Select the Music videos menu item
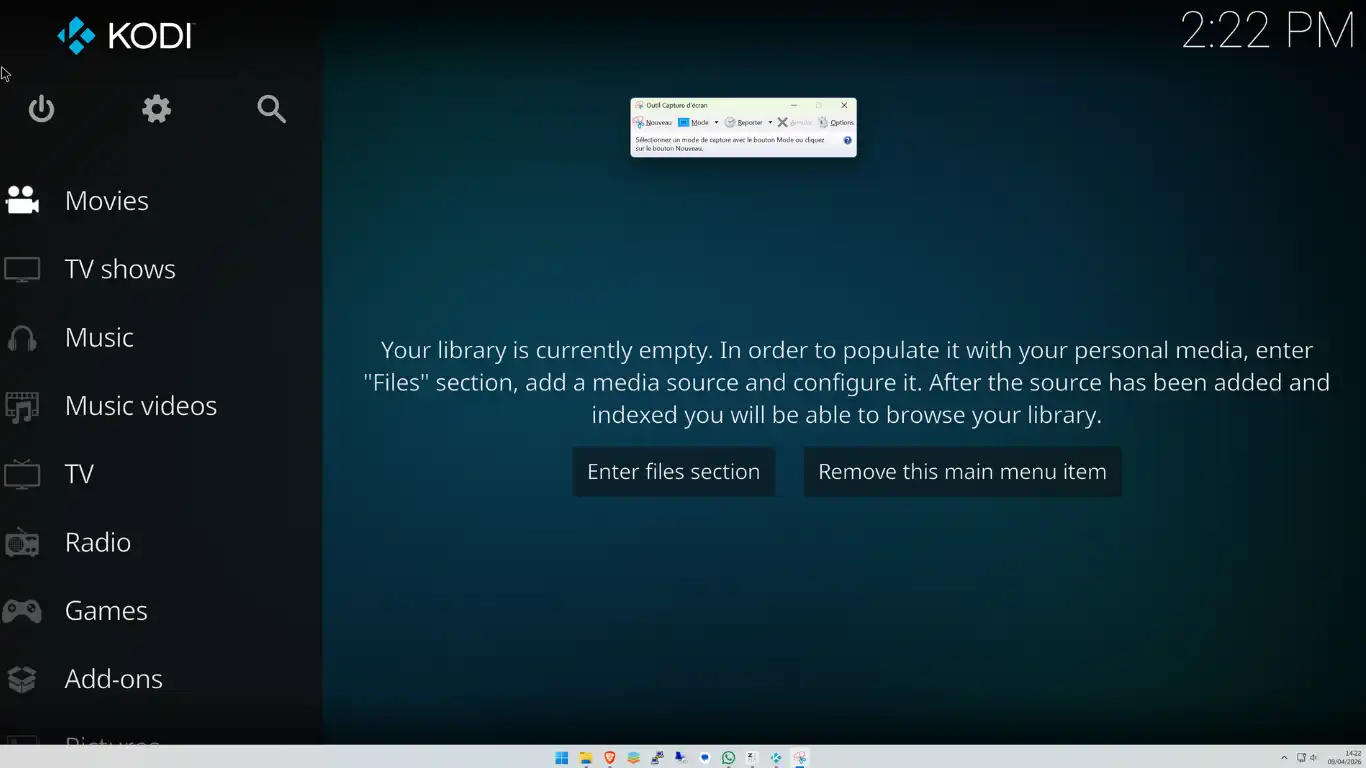Image resolution: width=1366 pixels, height=768 pixels. (140, 406)
